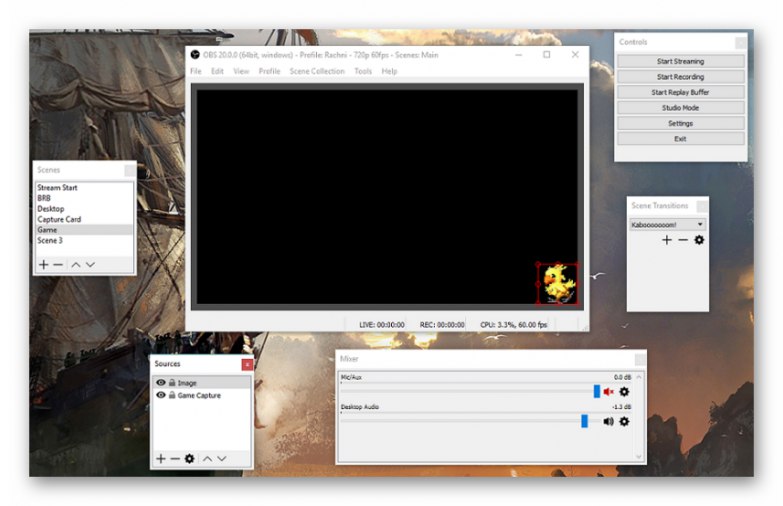Open the Edit menu
783x506 pixels.
(217, 71)
